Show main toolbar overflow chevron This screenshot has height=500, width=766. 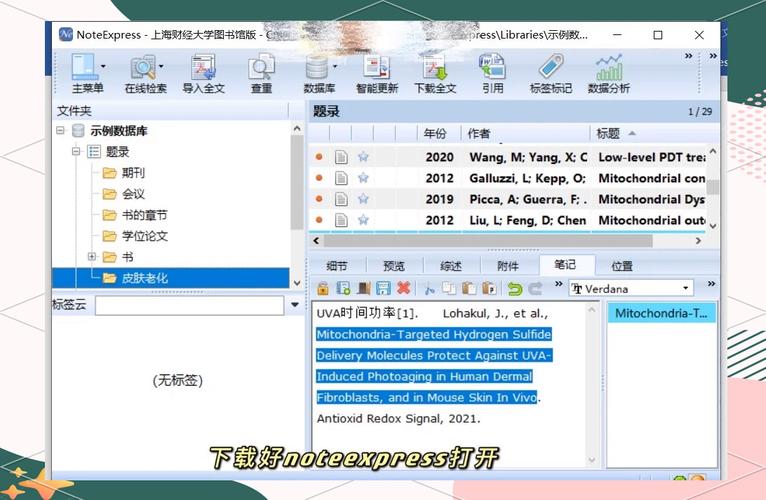(x=688, y=56)
